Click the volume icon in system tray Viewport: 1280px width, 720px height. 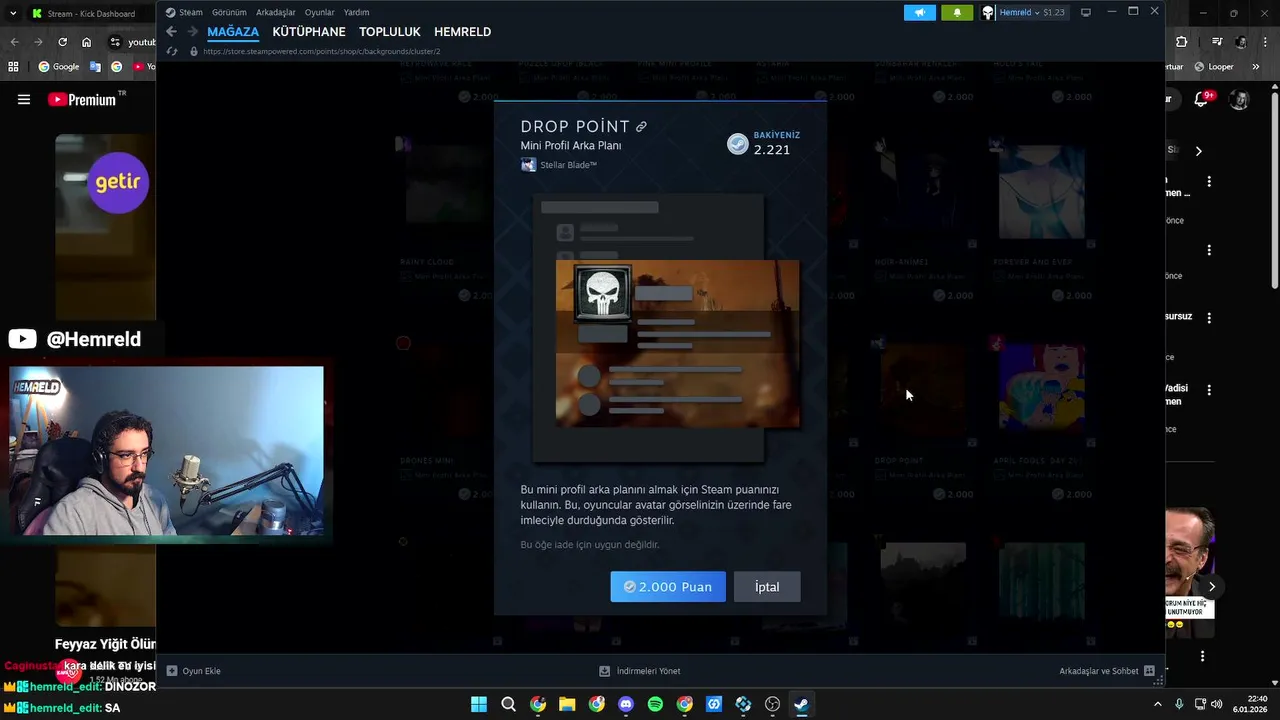pyautogui.click(x=1217, y=704)
